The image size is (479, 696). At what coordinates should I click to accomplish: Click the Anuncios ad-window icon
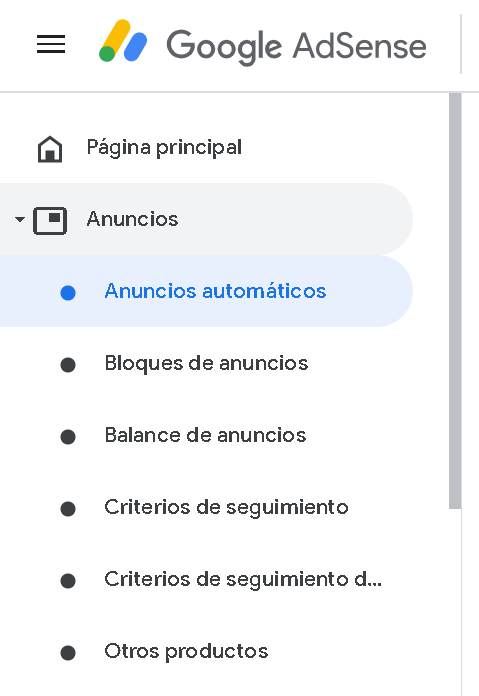50,221
